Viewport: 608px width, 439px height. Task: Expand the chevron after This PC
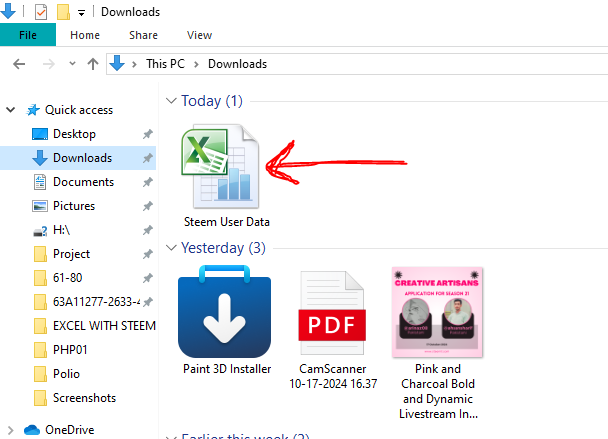coord(196,64)
